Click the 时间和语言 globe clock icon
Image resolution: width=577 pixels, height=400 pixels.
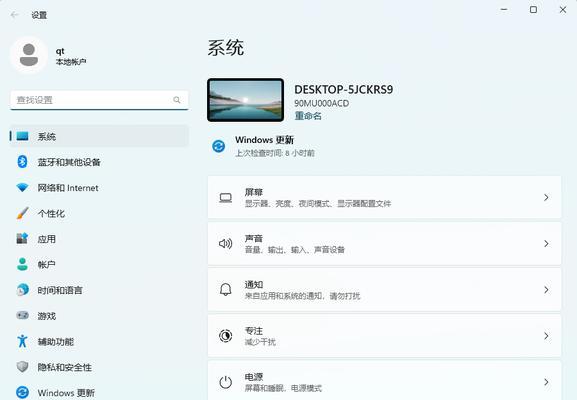pos(22,290)
